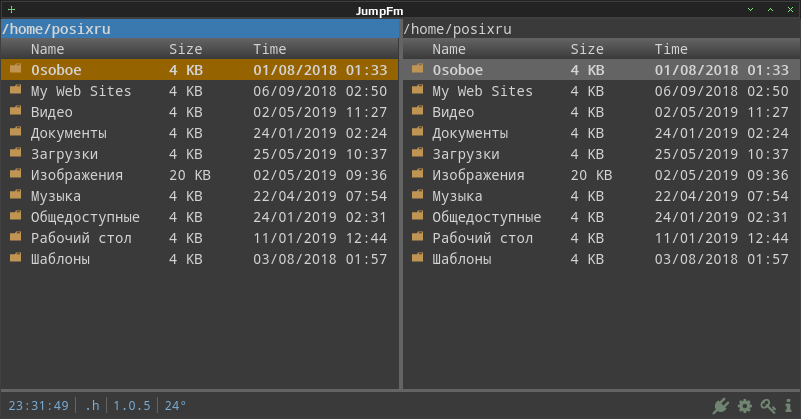The width and height of the screenshot is (801, 419).
Task: Click Общедоступные folder icon in left panel
Action: pos(16,215)
